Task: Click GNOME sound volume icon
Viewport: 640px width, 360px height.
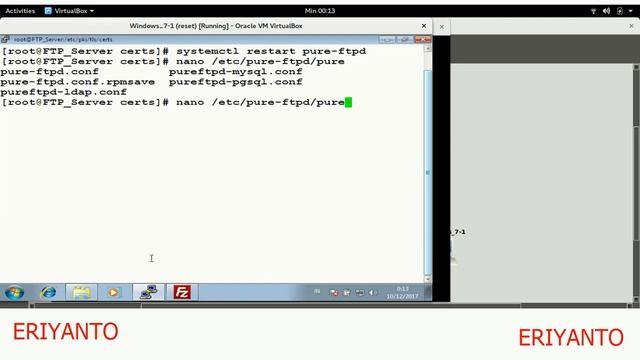Action: tap(607, 11)
